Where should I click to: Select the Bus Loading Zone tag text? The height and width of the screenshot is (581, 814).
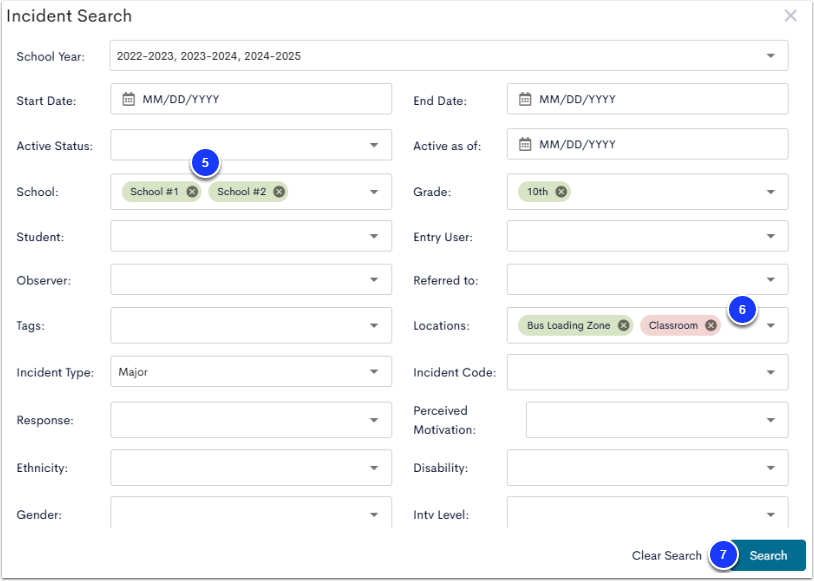568,326
